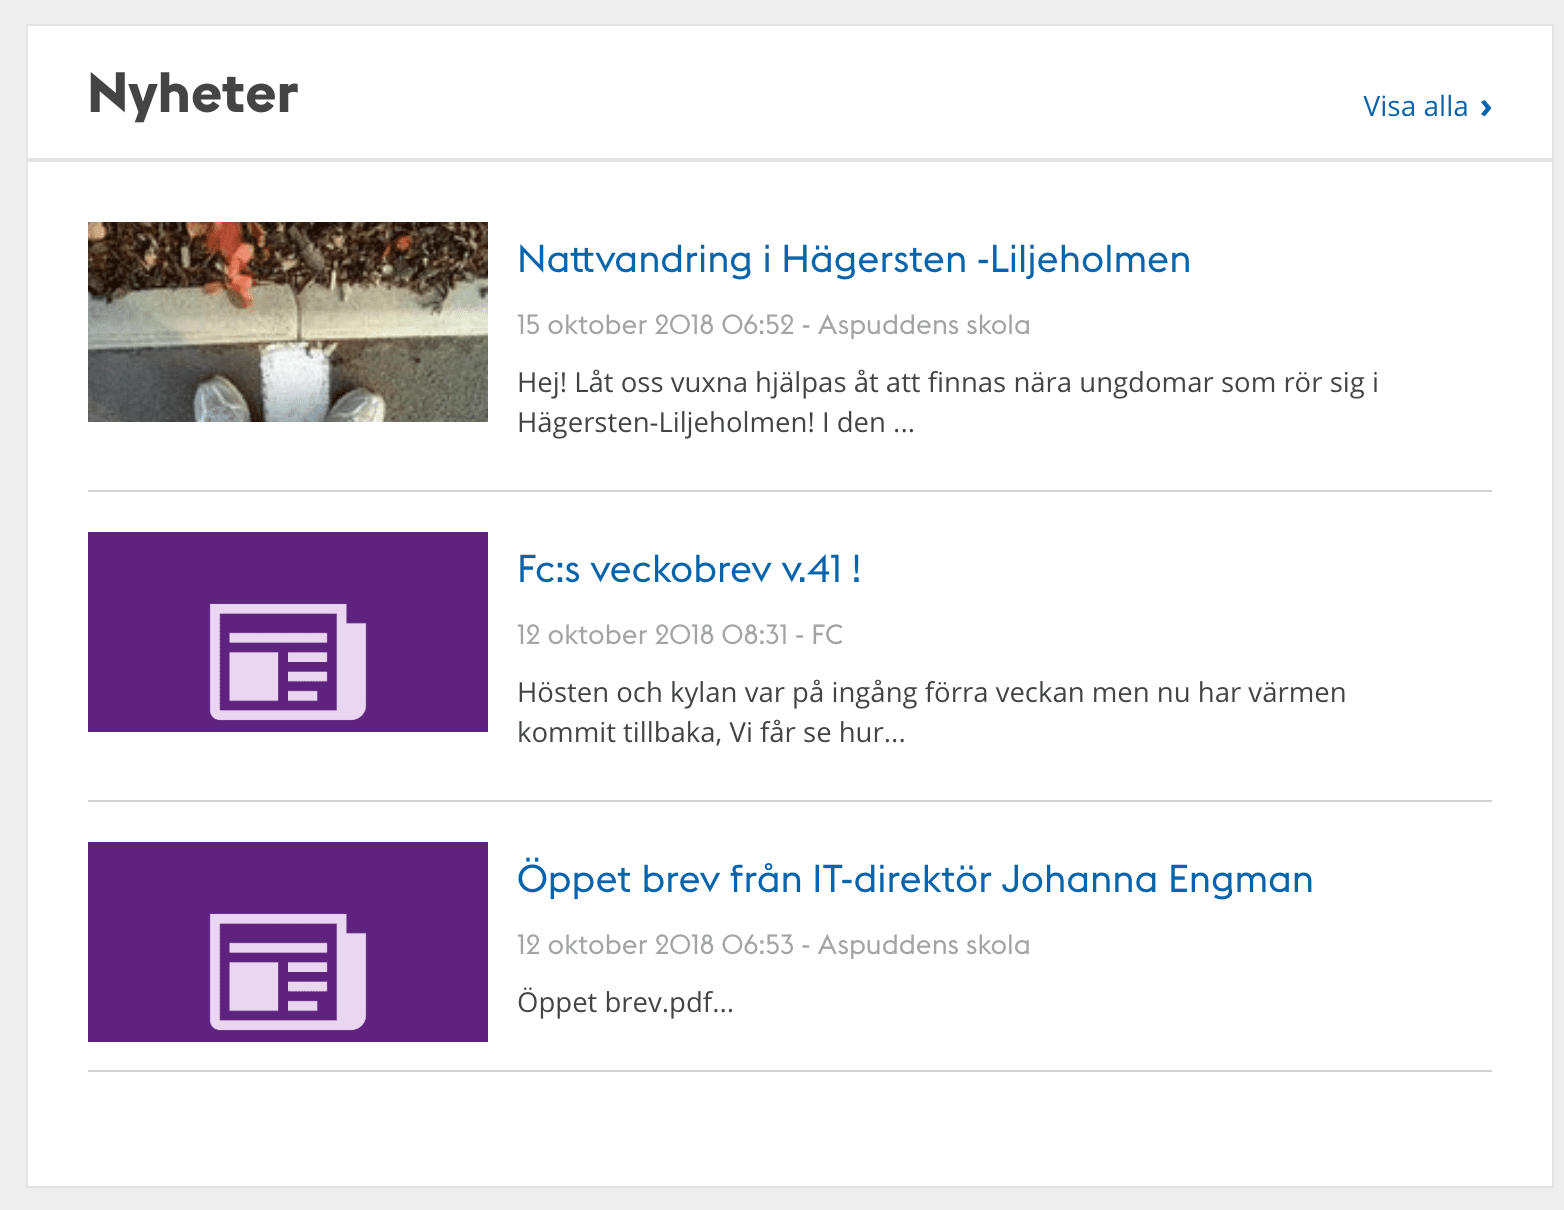
Task: Click the Nattvandring photo thumbnail
Action: [x=288, y=322]
